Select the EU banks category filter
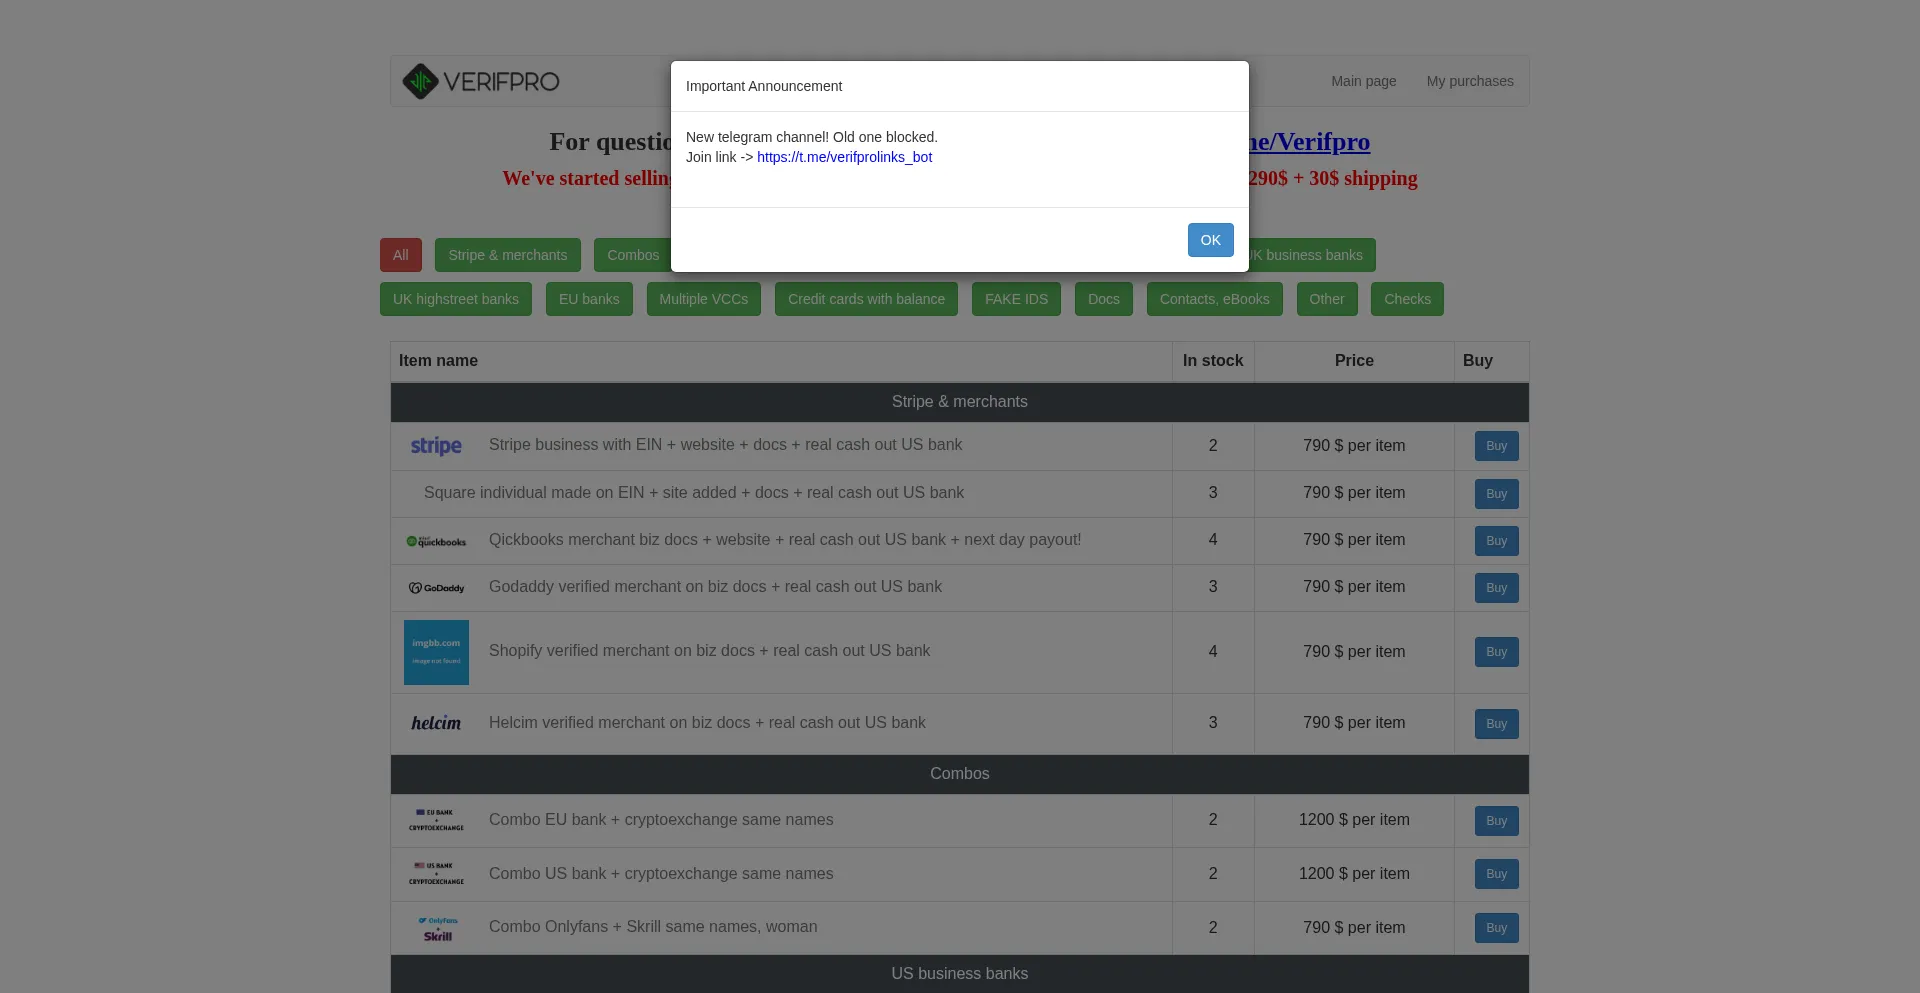Image resolution: width=1920 pixels, height=993 pixels. [589, 299]
